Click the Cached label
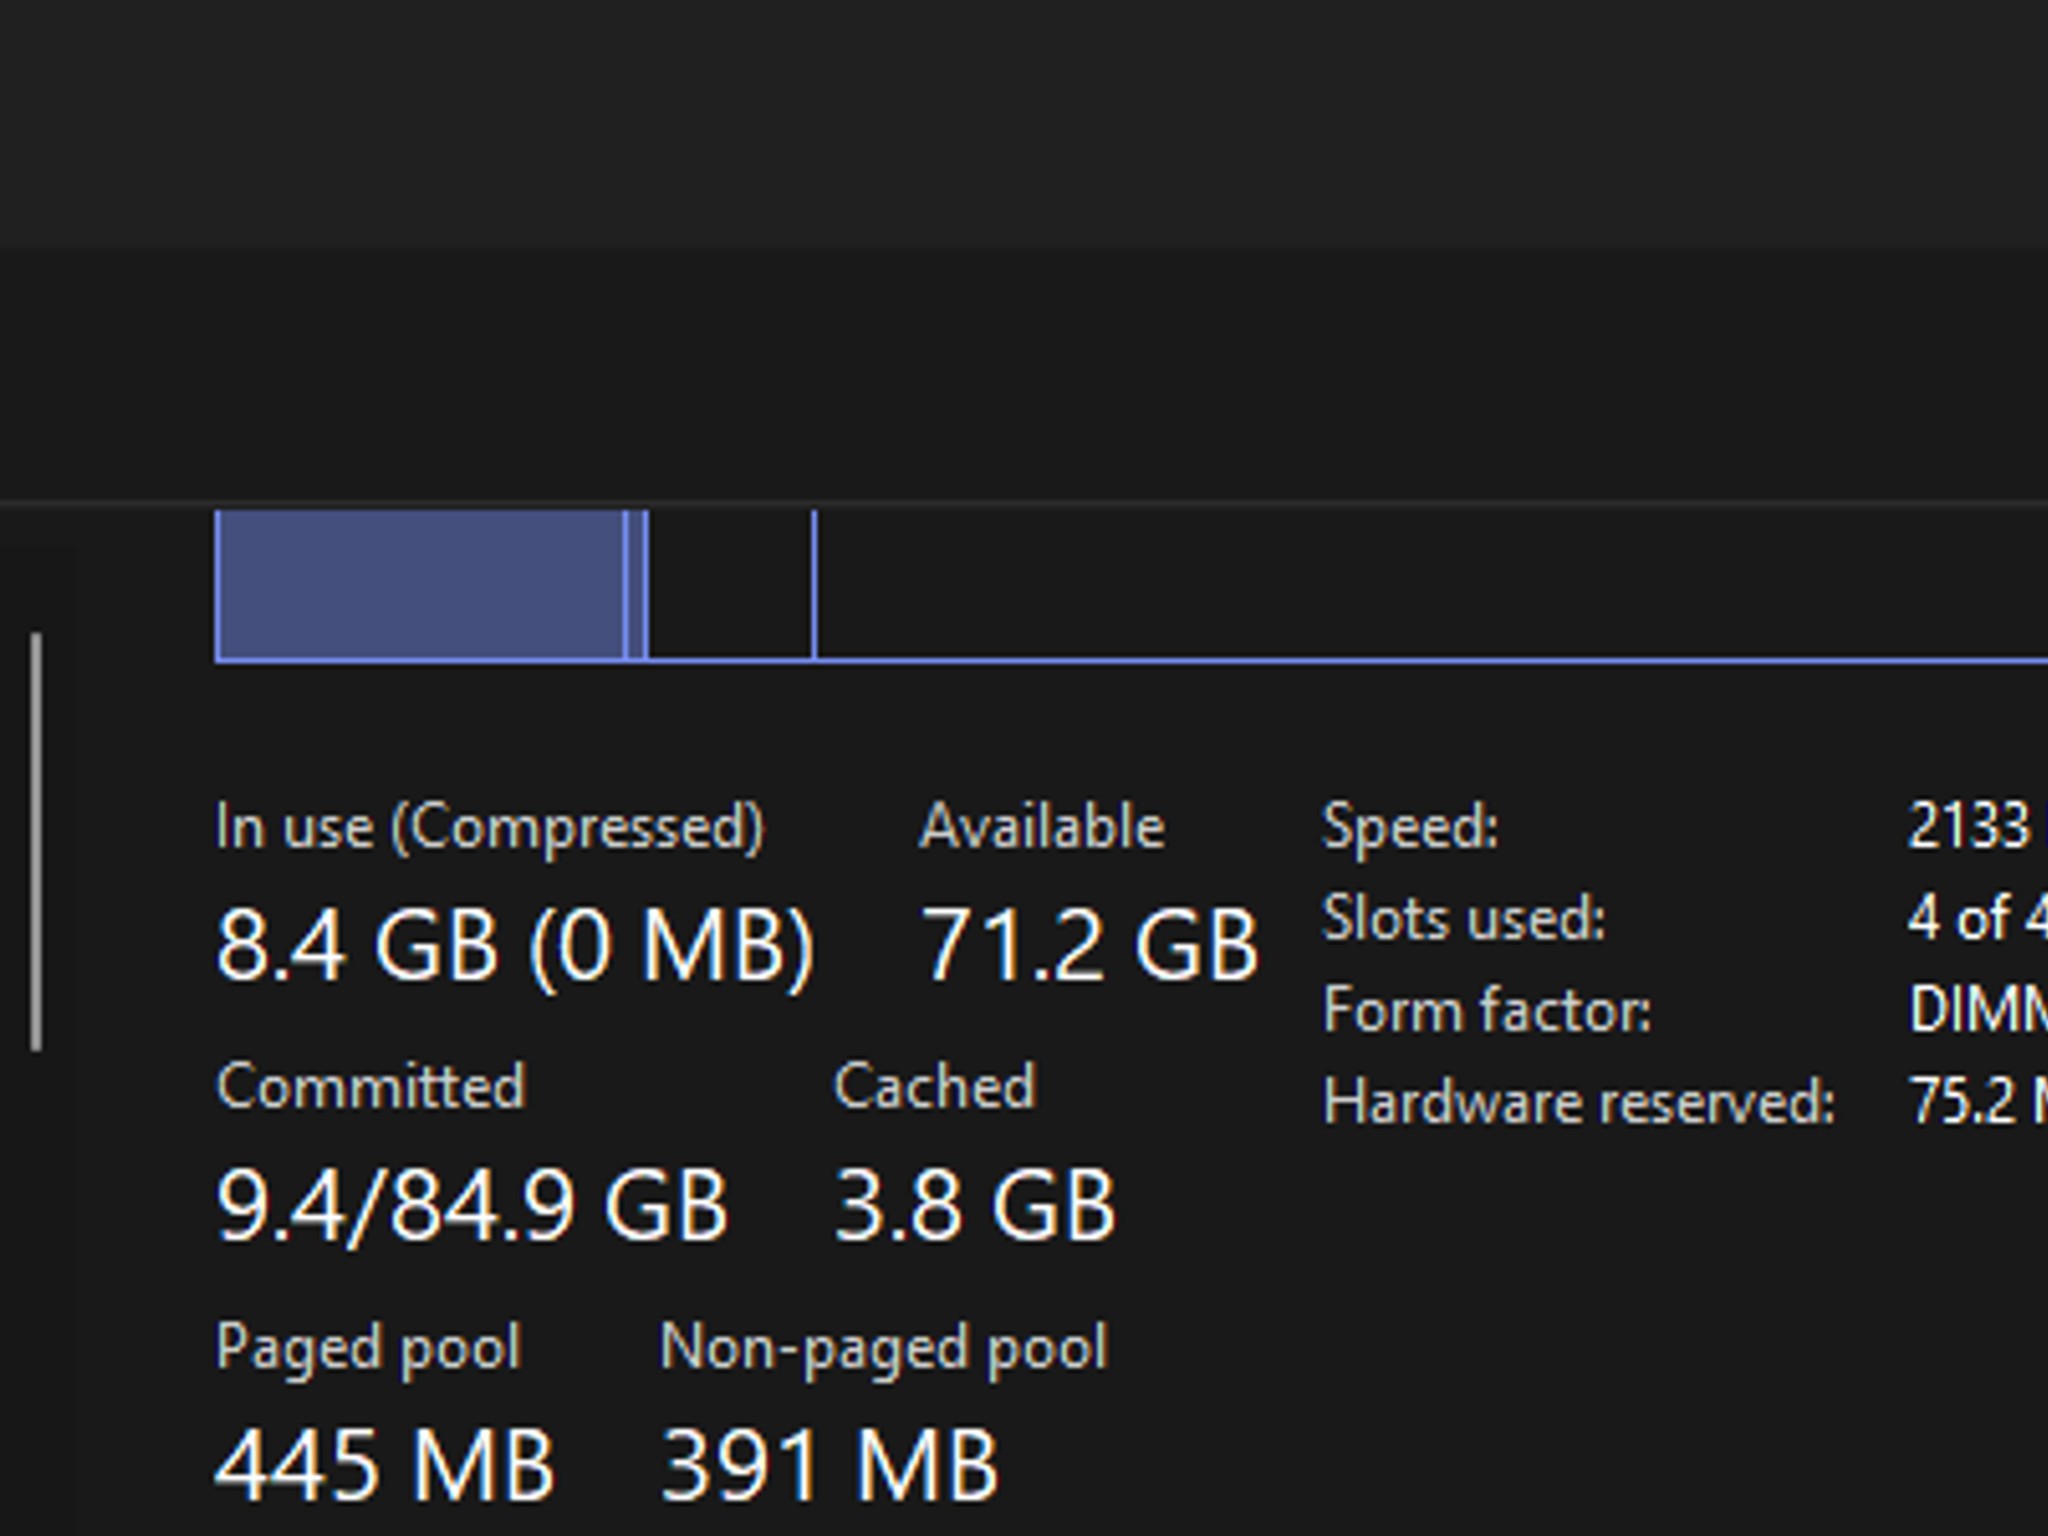2048x1536 pixels. (935, 1087)
